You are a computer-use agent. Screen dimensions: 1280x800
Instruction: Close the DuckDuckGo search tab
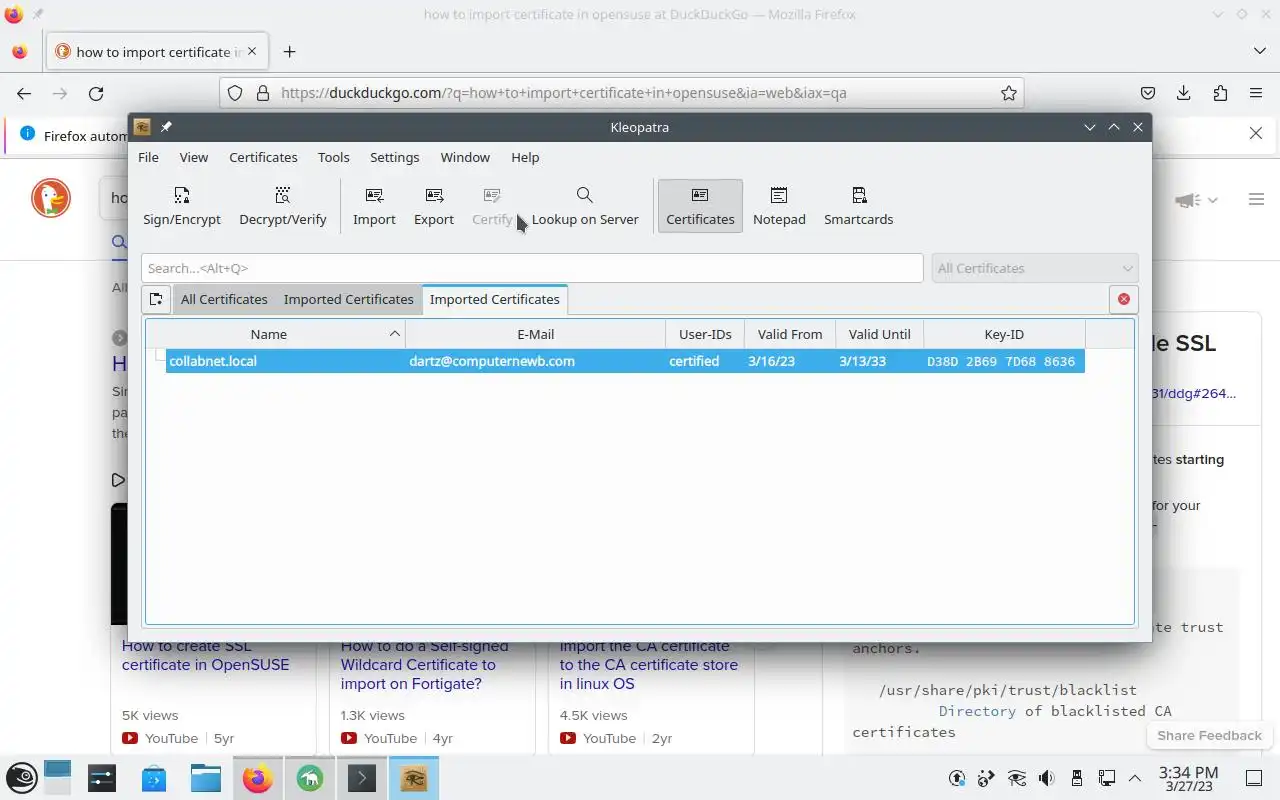[x=252, y=51]
